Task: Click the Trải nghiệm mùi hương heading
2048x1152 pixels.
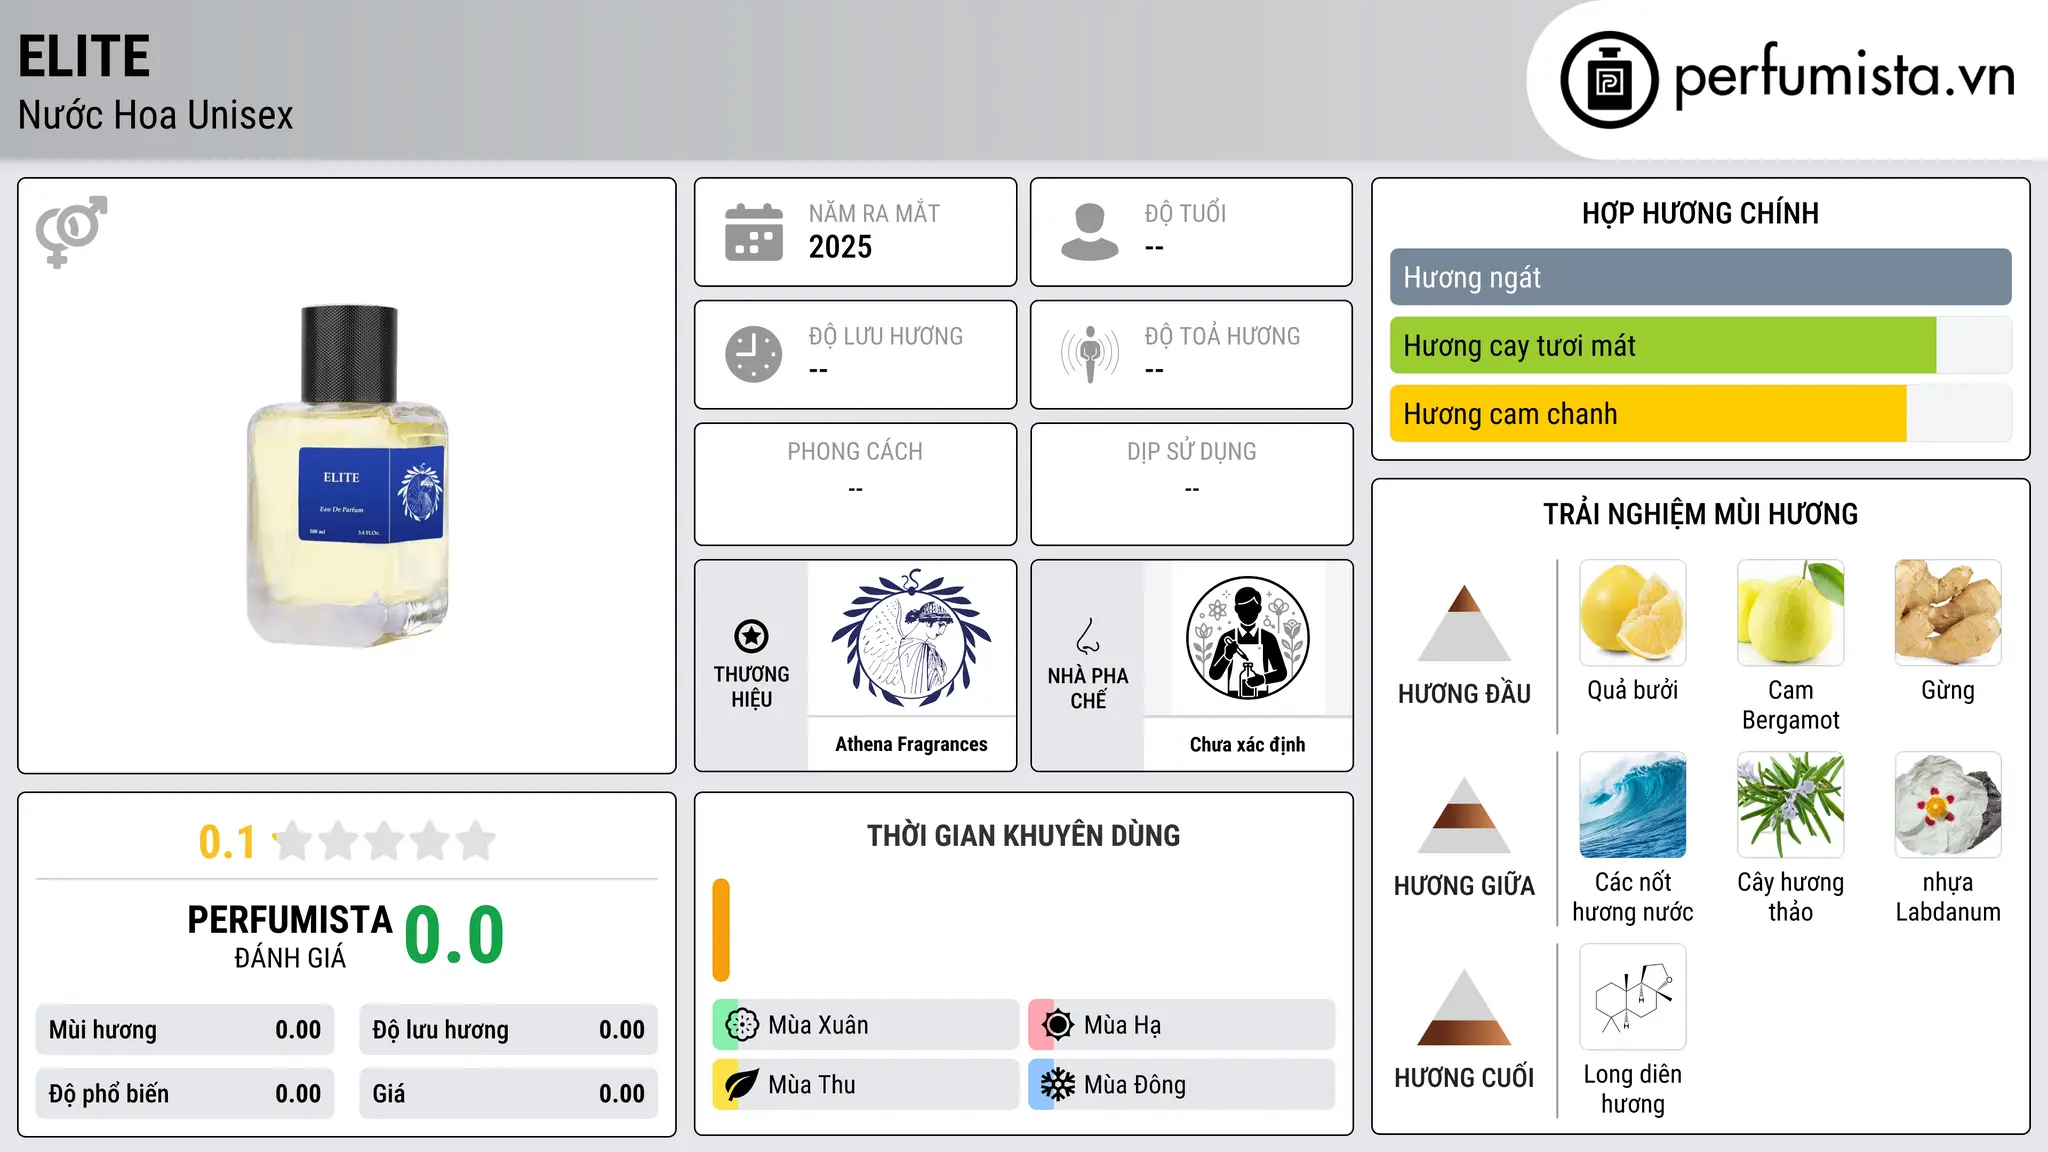Action: (1700, 514)
